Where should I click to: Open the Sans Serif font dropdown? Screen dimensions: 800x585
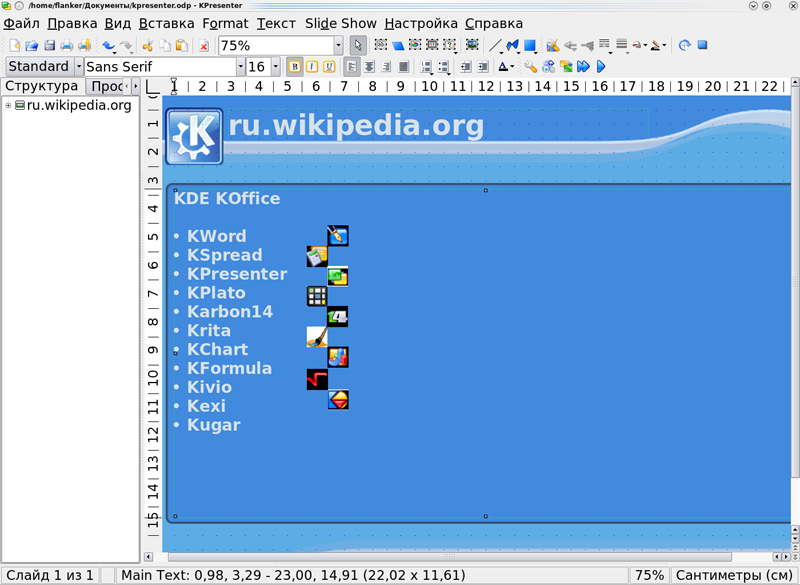[240, 67]
